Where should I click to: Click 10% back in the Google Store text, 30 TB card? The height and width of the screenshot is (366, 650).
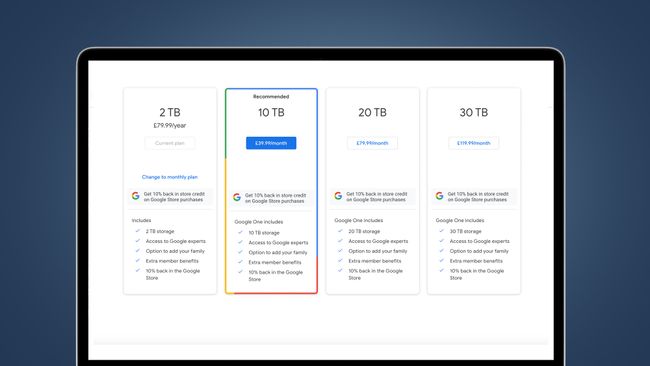[x=477, y=274]
